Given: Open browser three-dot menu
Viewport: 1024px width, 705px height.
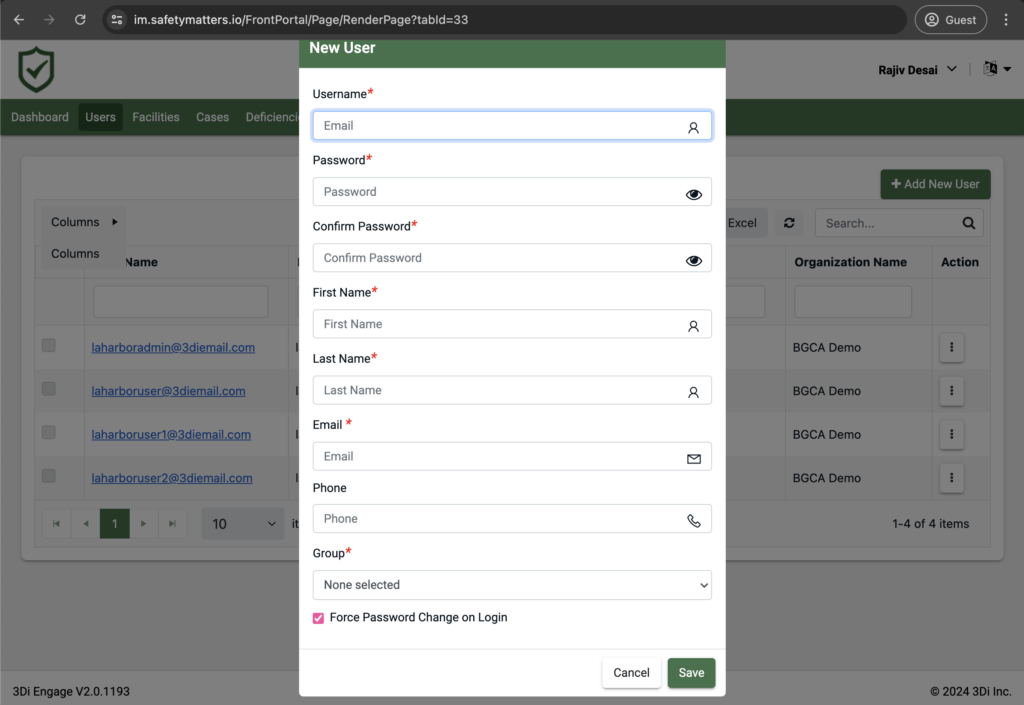Looking at the screenshot, I should coord(1006,20).
